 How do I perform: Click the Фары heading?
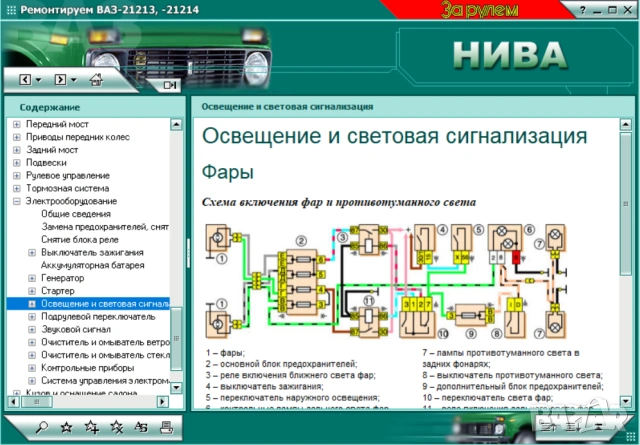point(228,172)
